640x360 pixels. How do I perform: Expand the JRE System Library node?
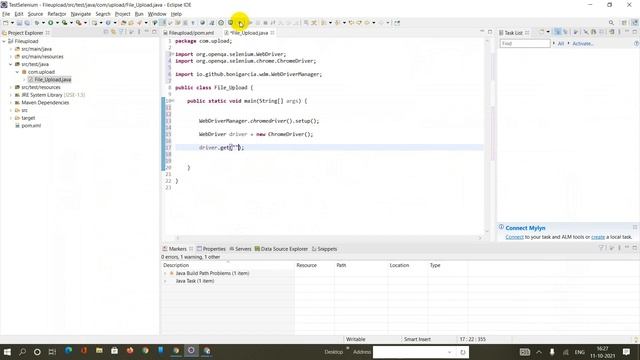[11, 95]
